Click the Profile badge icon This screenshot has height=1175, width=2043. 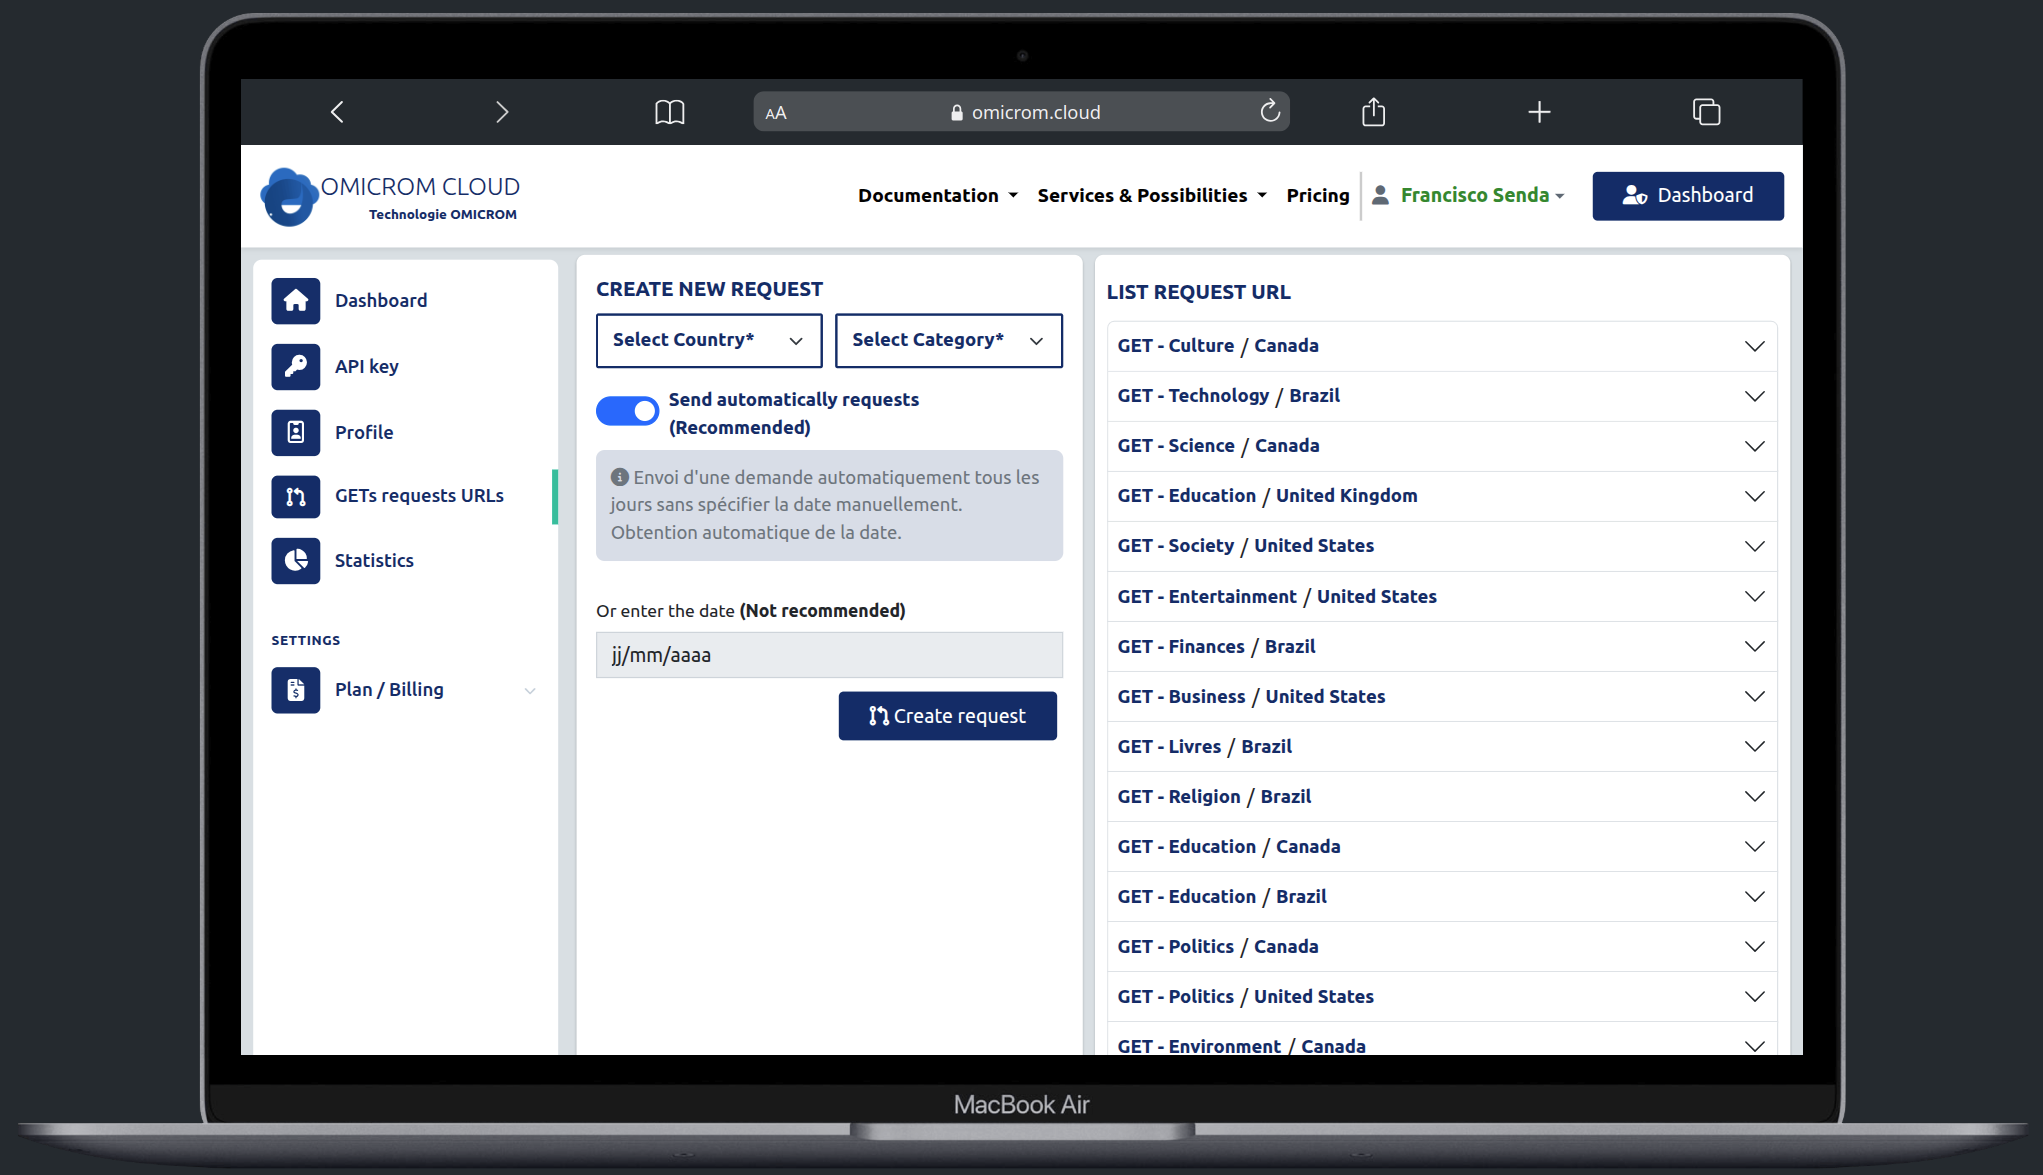click(x=295, y=432)
